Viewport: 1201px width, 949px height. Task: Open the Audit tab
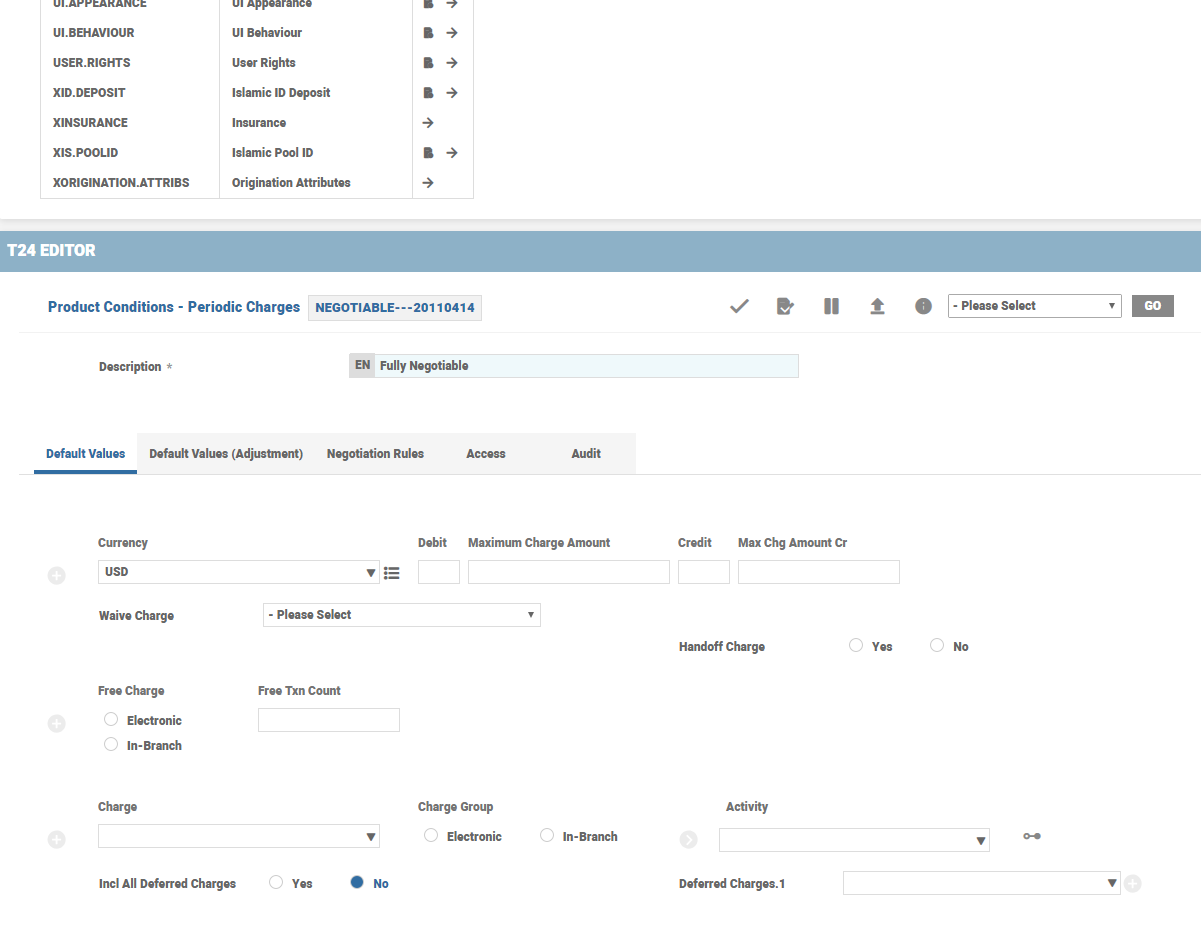586,454
